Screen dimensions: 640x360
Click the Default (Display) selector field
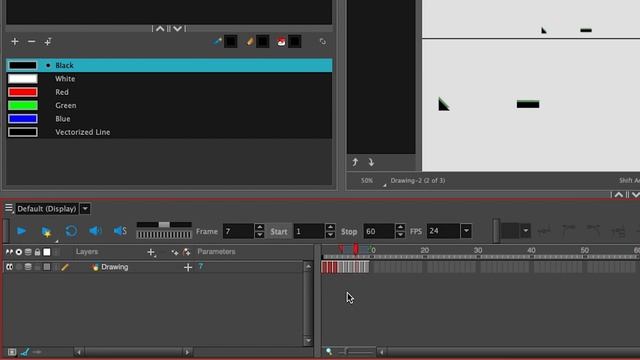pyautogui.click(x=47, y=209)
